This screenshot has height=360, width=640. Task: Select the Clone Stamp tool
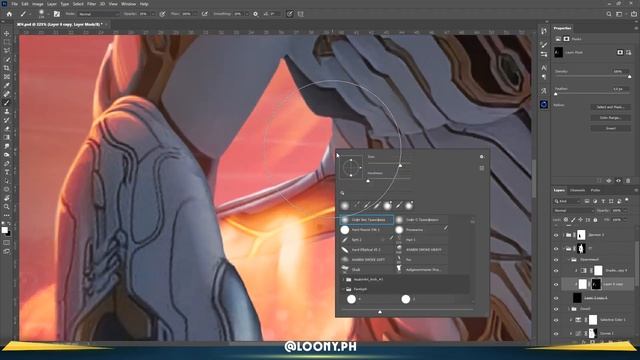[7, 111]
